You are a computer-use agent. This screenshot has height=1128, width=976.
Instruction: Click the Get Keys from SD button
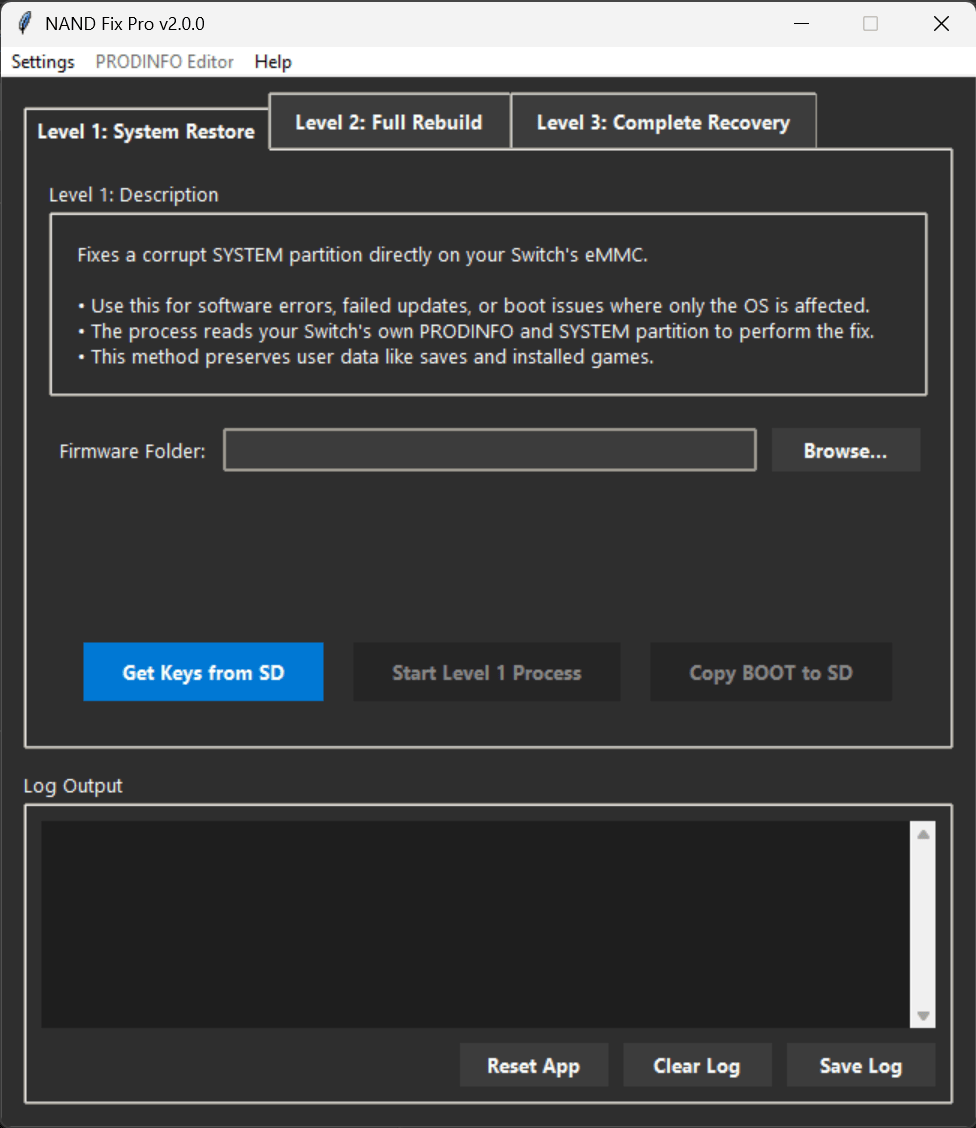203,672
